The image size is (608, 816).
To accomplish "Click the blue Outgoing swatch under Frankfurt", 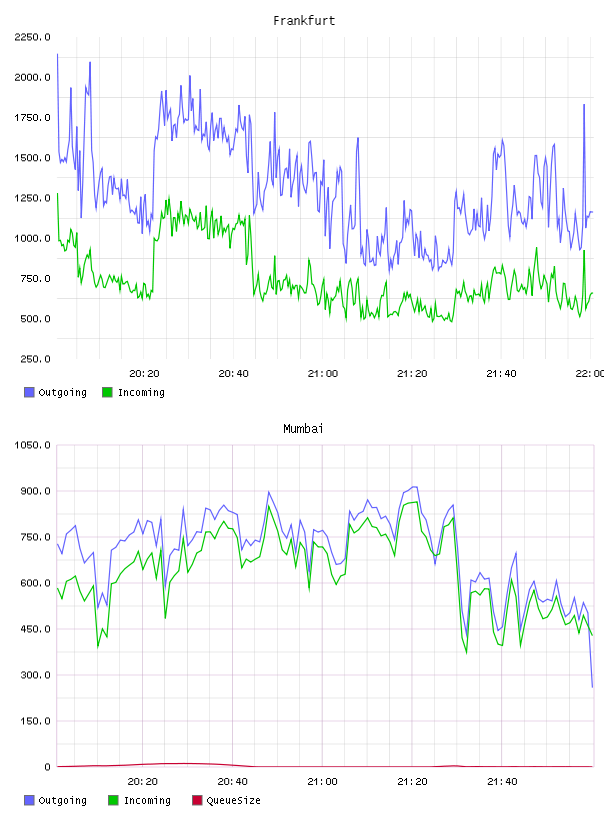I will click(x=29, y=392).
